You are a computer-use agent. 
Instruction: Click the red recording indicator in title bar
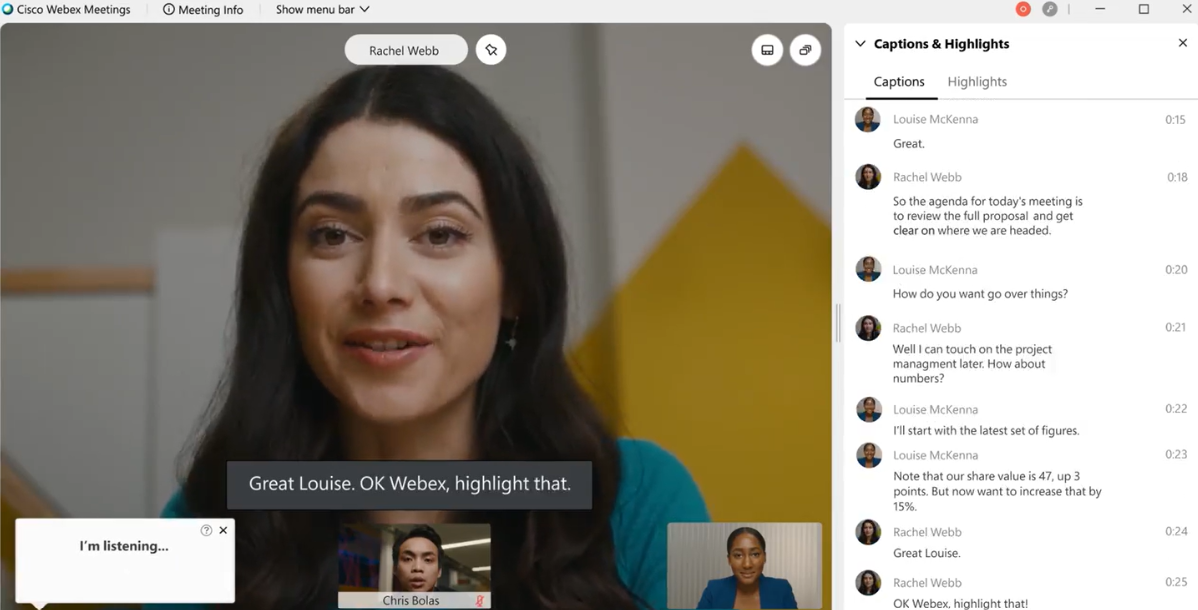coord(1022,9)
